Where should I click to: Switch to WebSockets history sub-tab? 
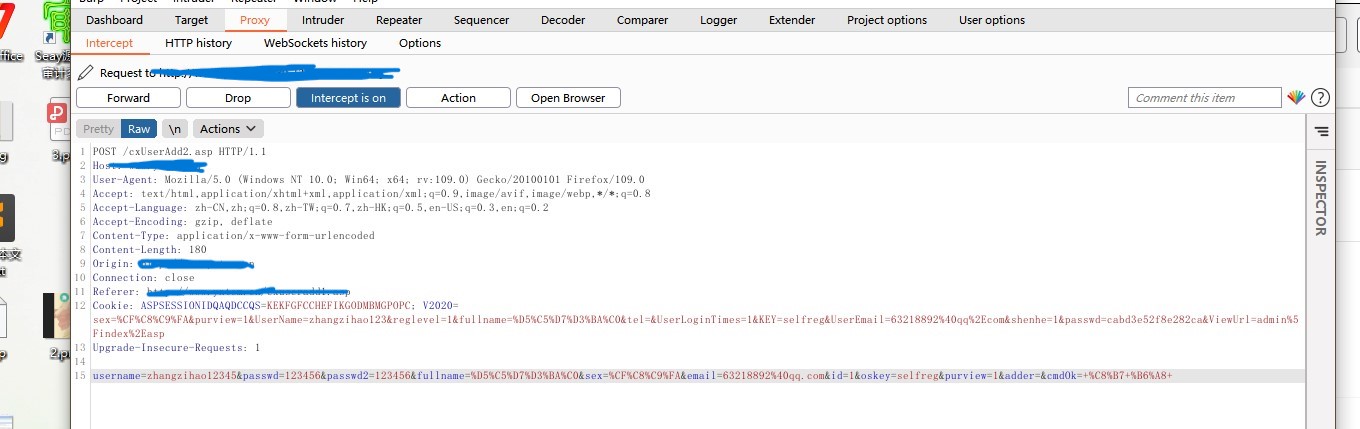(315, 43)
